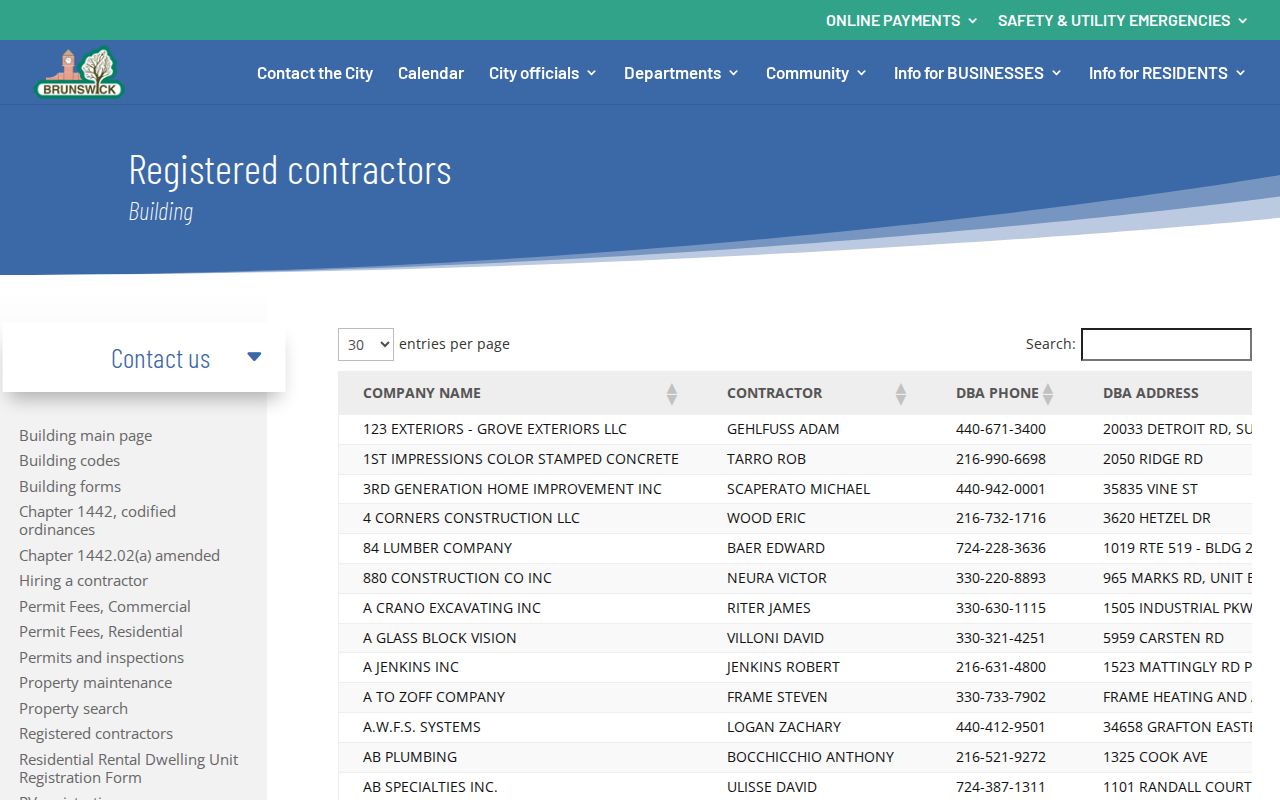Select AB PLUMBING cell

pyautogui.click(x=410, y=757)
